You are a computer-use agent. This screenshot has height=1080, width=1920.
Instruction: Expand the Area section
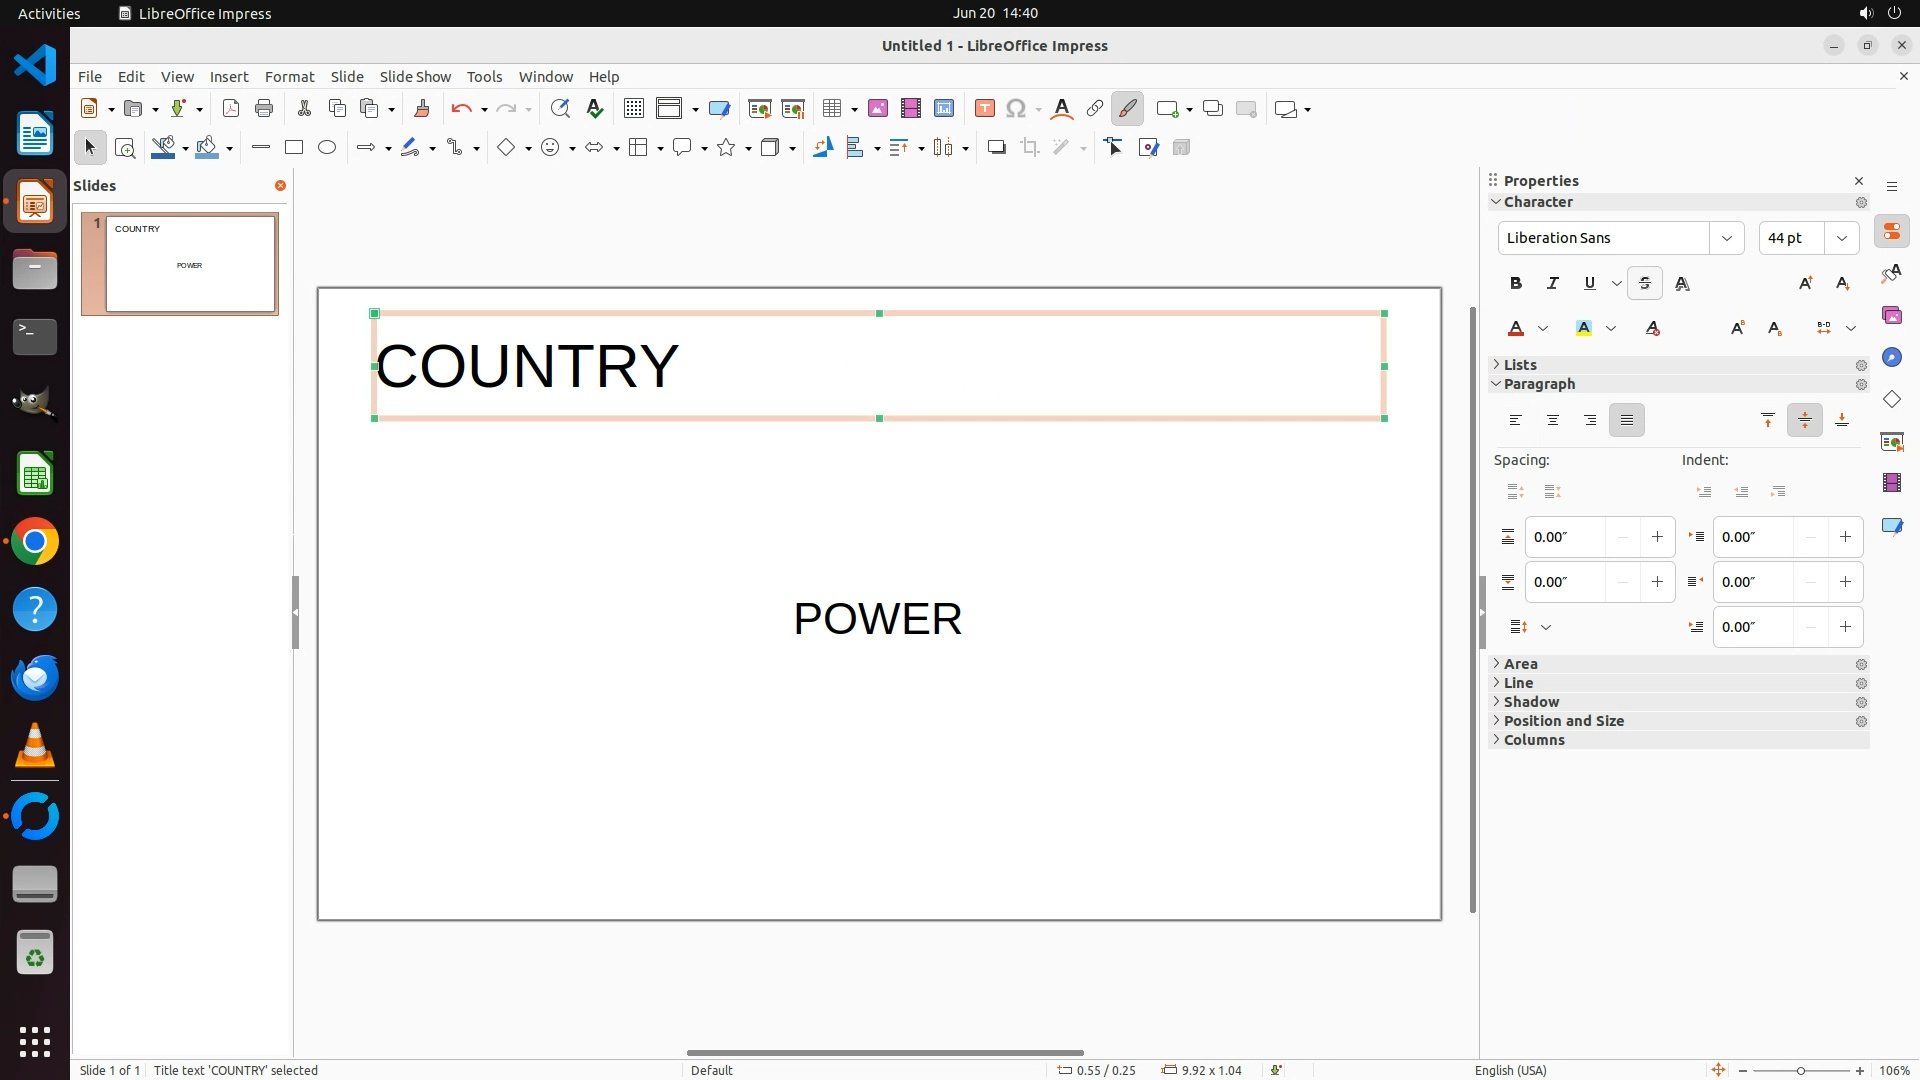point(1520,664)
